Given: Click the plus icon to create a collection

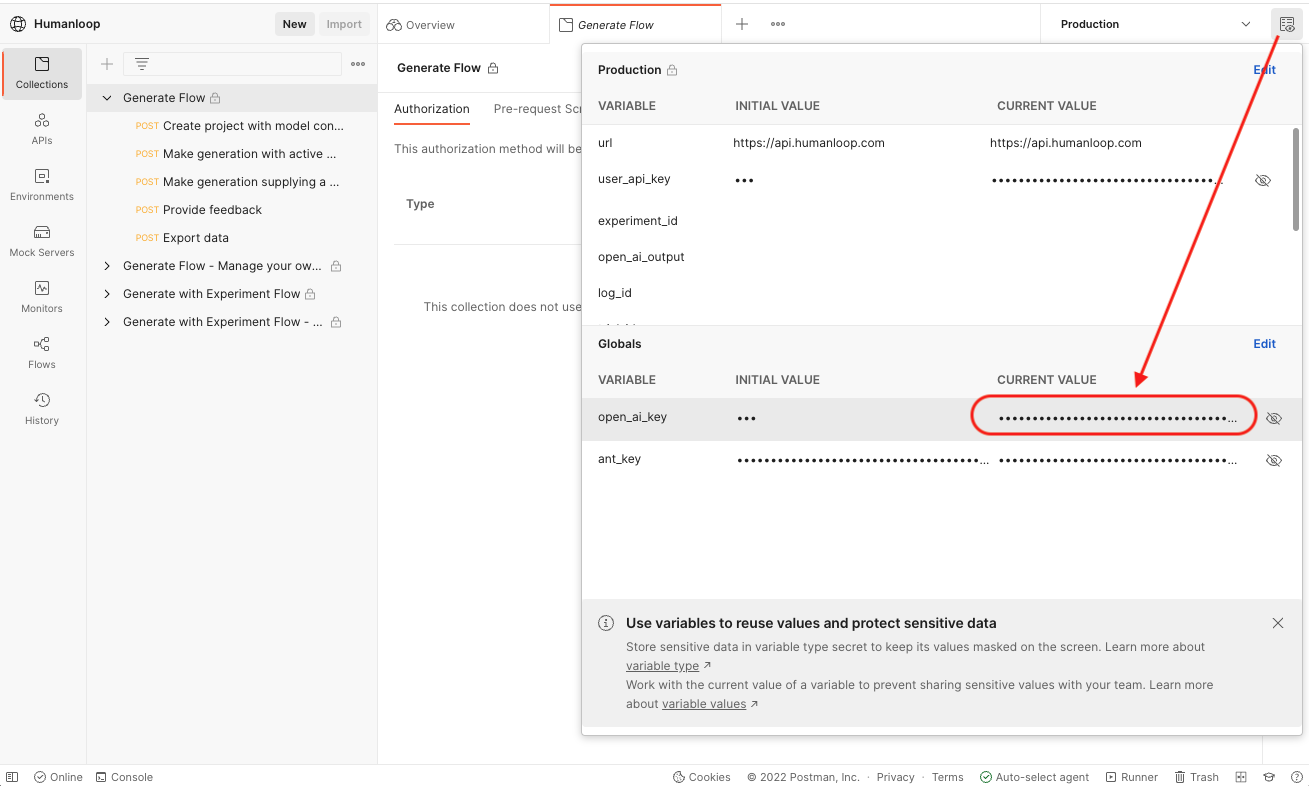Looking at the screenshot, I should coord(107,64).
